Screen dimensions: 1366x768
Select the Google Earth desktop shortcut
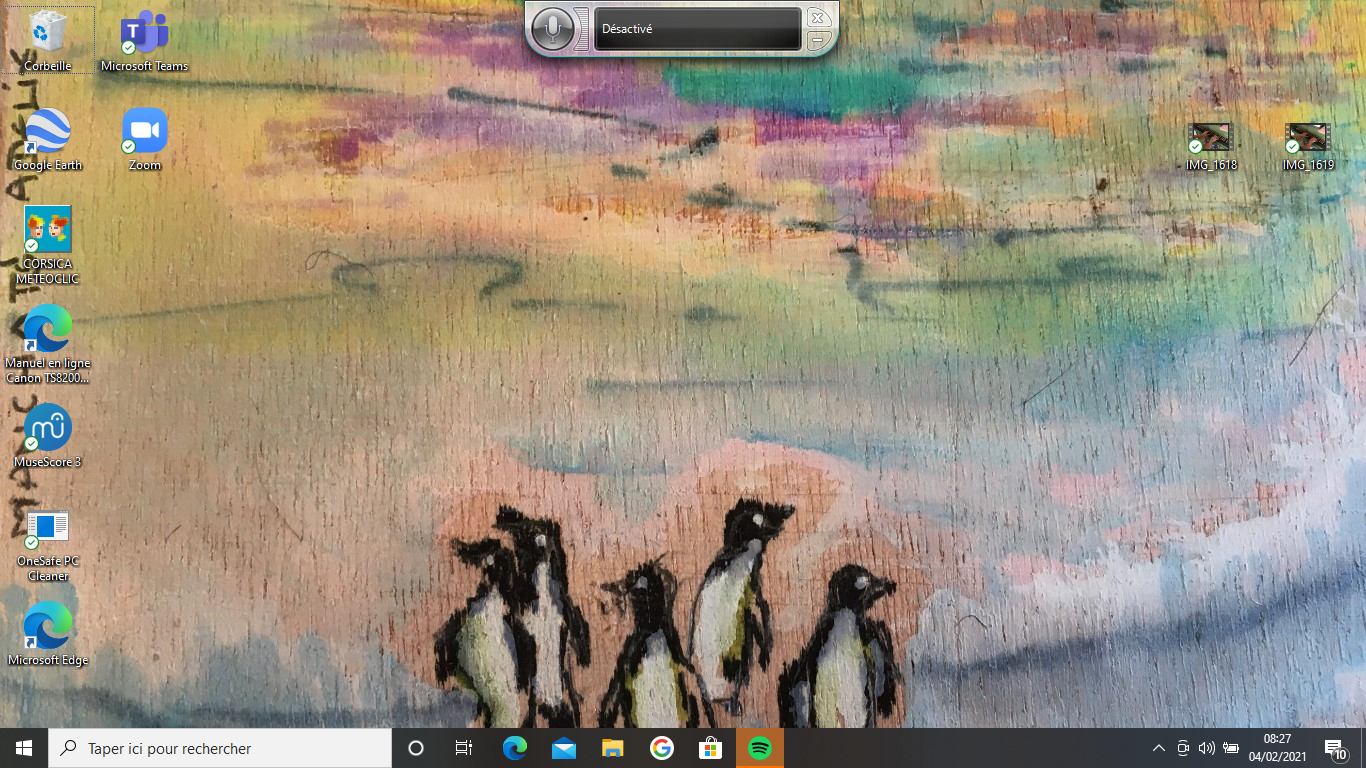pos(48,140)
